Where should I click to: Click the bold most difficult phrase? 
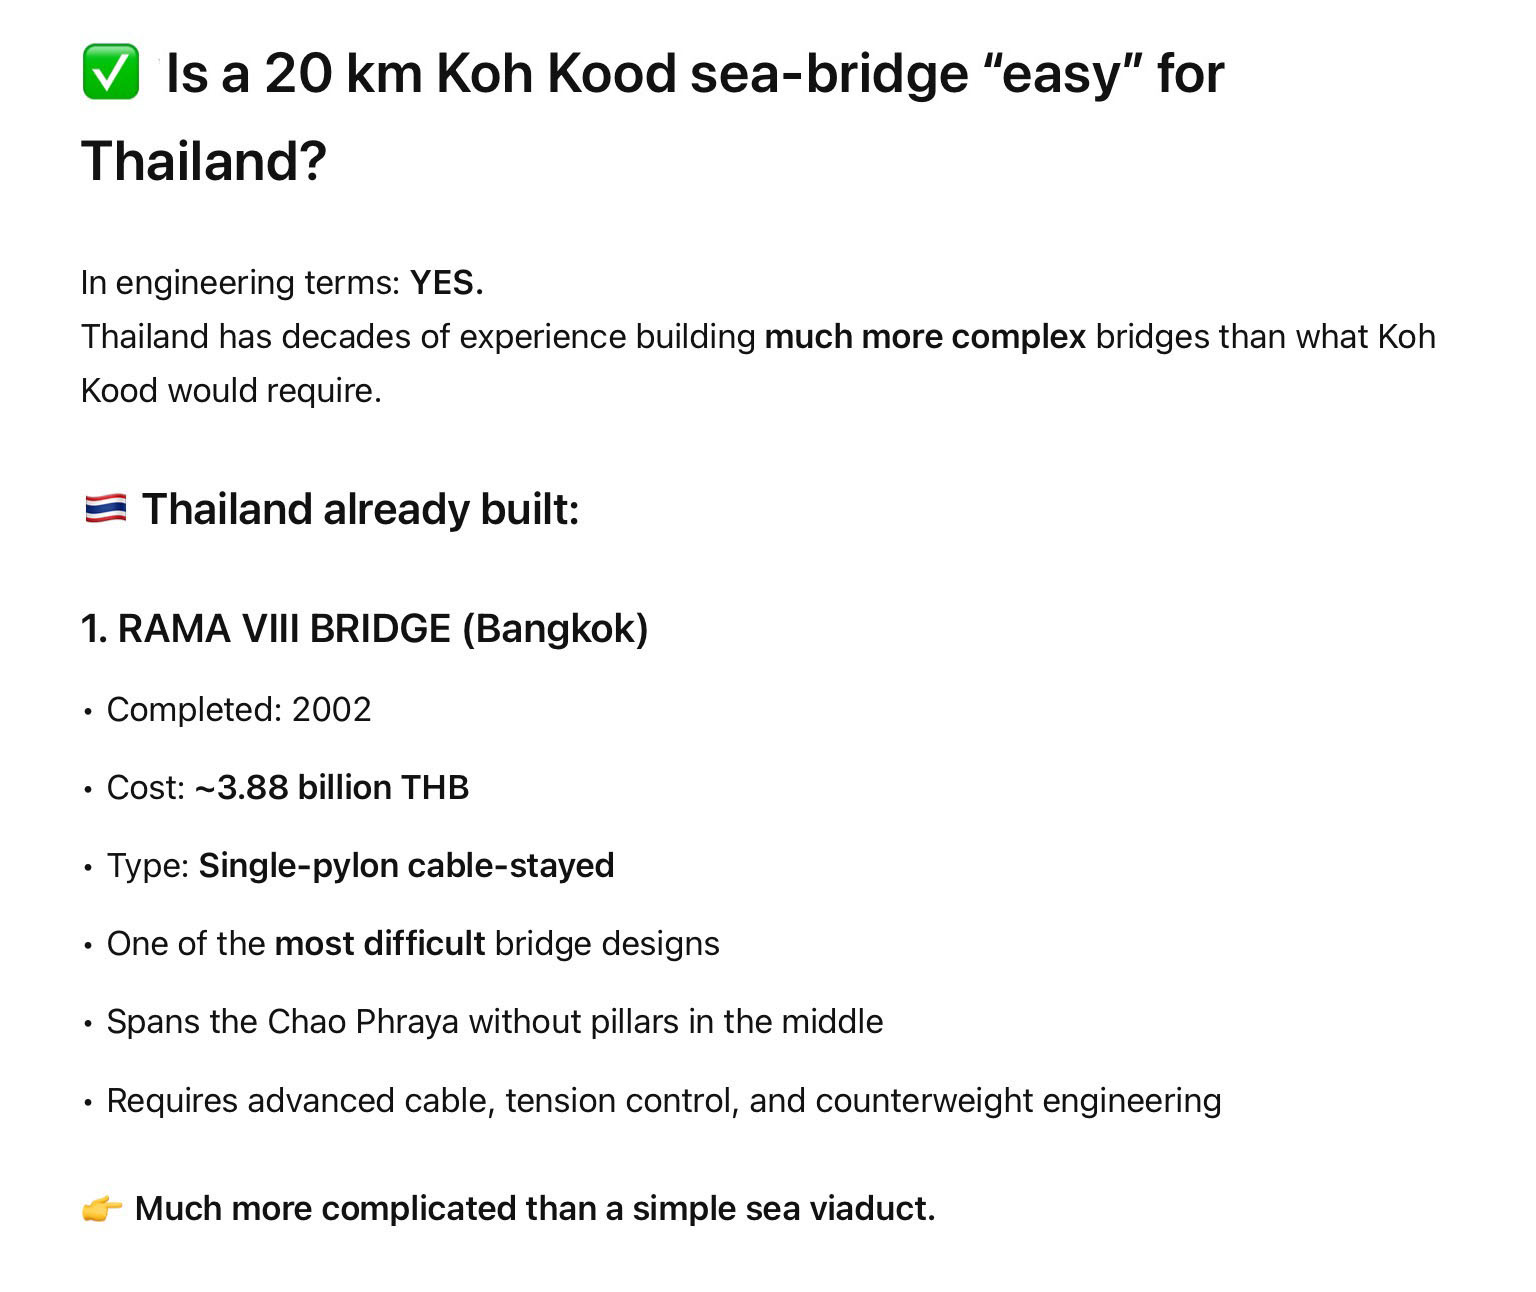[x=380, y=944]
